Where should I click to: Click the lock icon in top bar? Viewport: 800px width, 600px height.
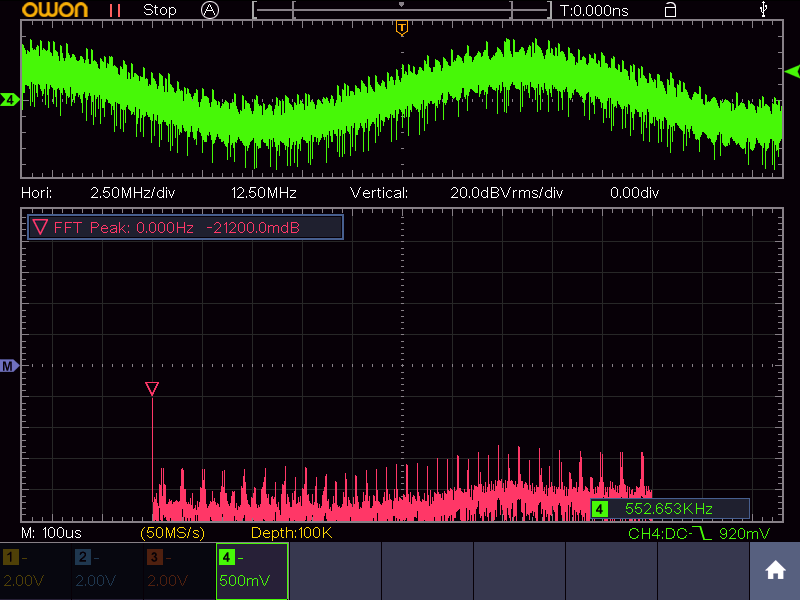coord(670,10)
